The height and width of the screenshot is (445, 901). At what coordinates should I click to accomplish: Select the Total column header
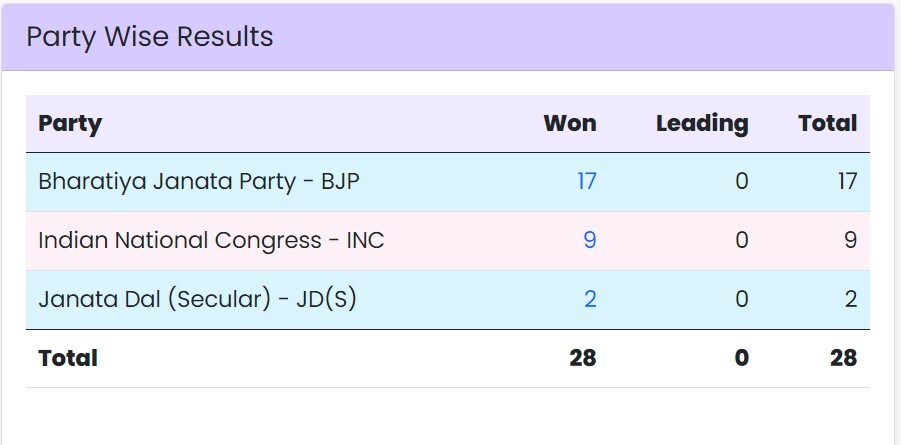(x=828, y=124)
